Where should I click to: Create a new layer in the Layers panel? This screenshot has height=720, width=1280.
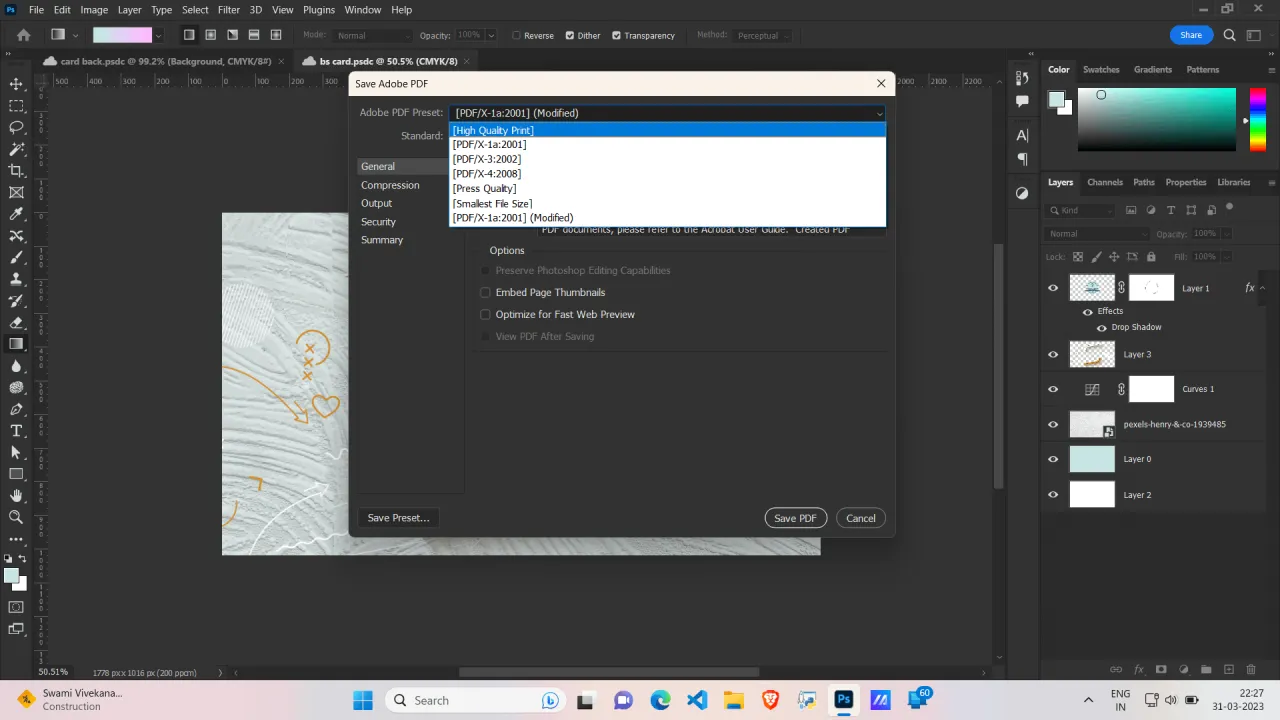tap(1228, 669)
